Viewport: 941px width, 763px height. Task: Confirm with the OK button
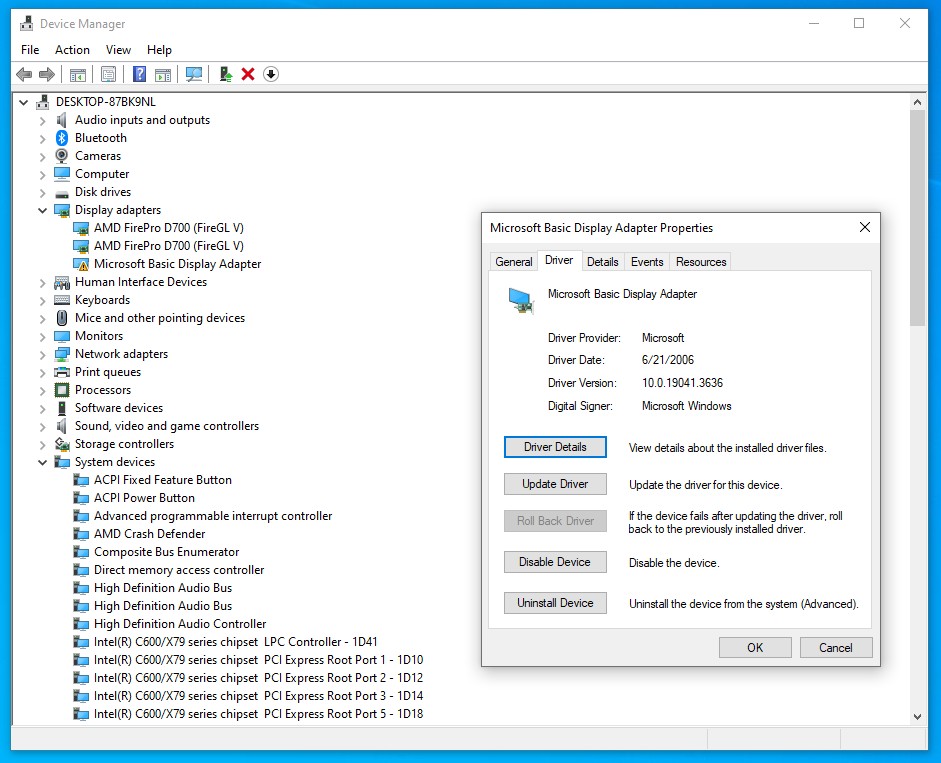click(x=755, y=648)
